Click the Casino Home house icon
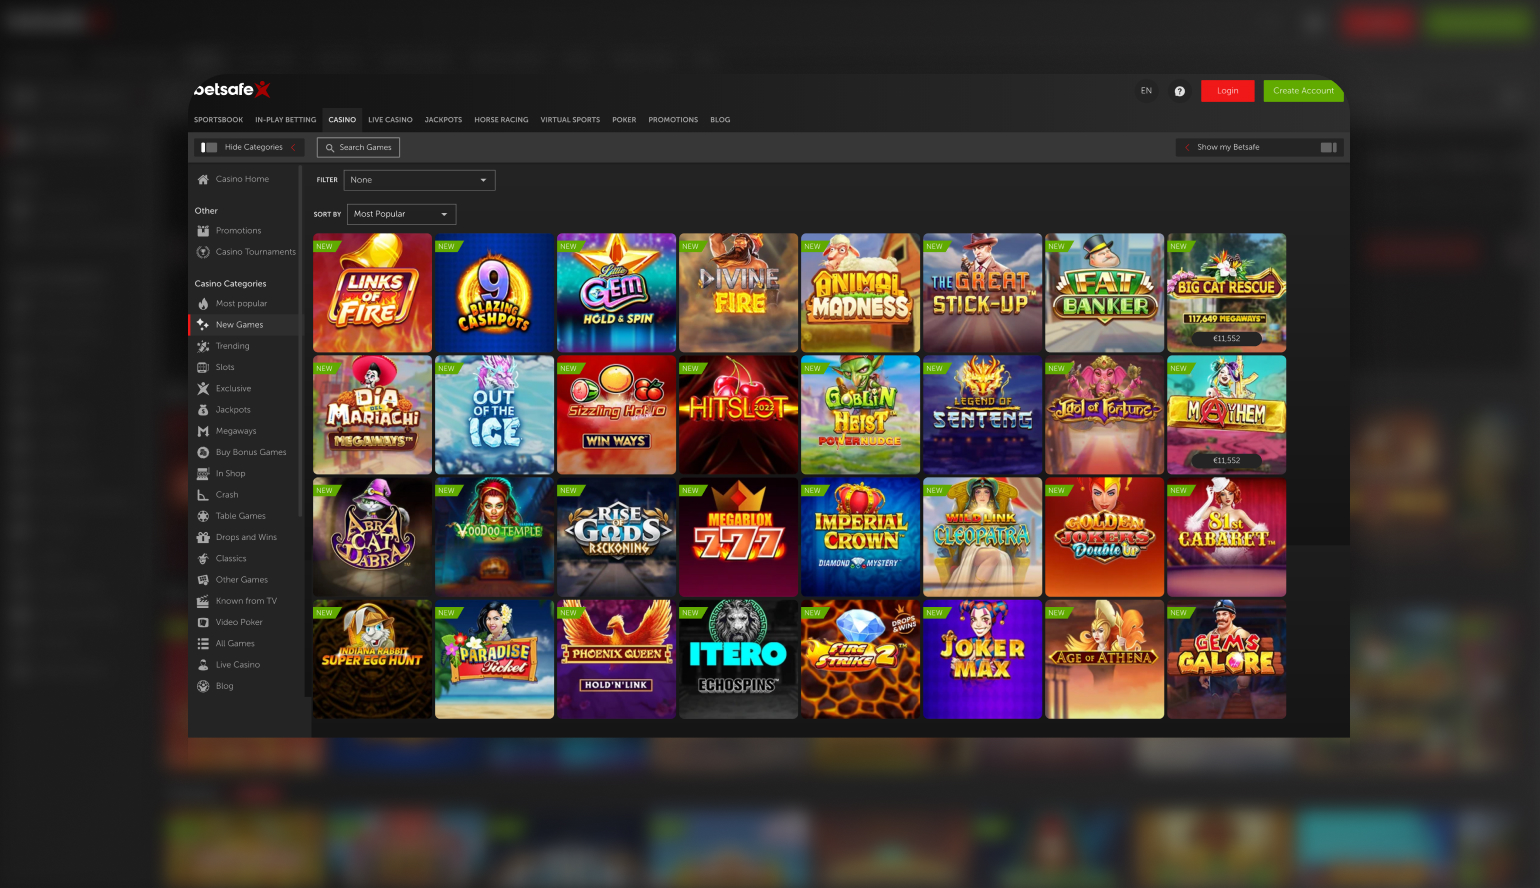 click(x=203, y=180)
